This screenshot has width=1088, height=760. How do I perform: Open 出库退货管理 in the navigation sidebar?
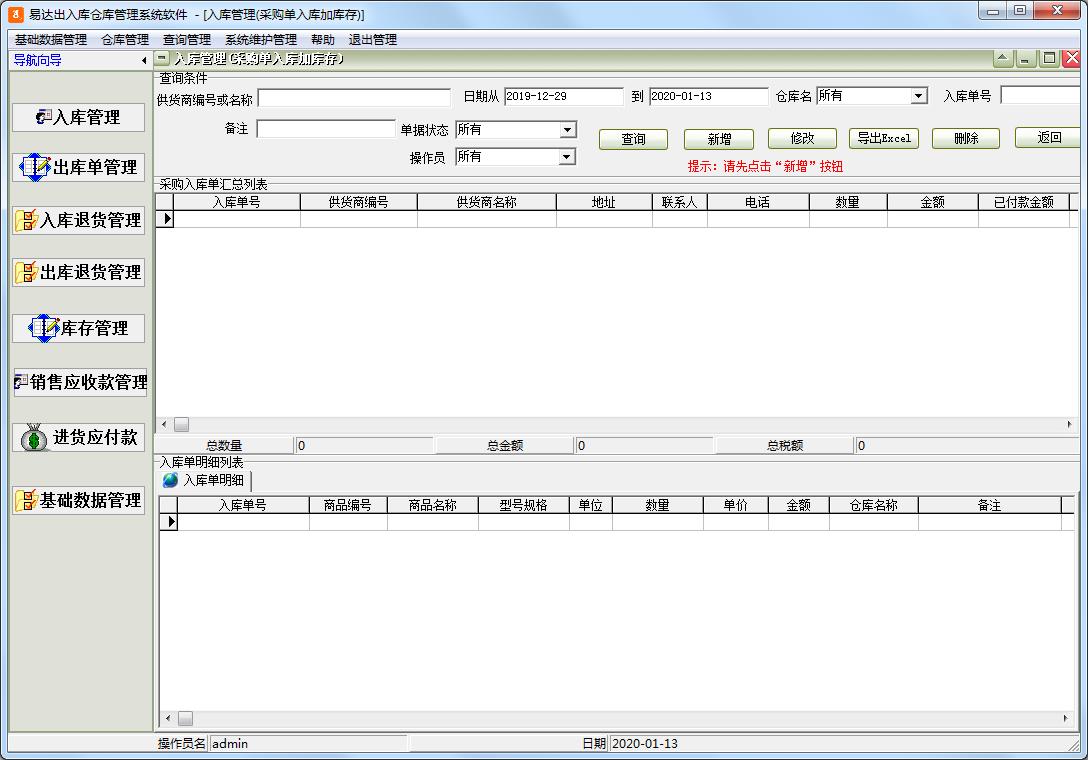pos(78,272)
